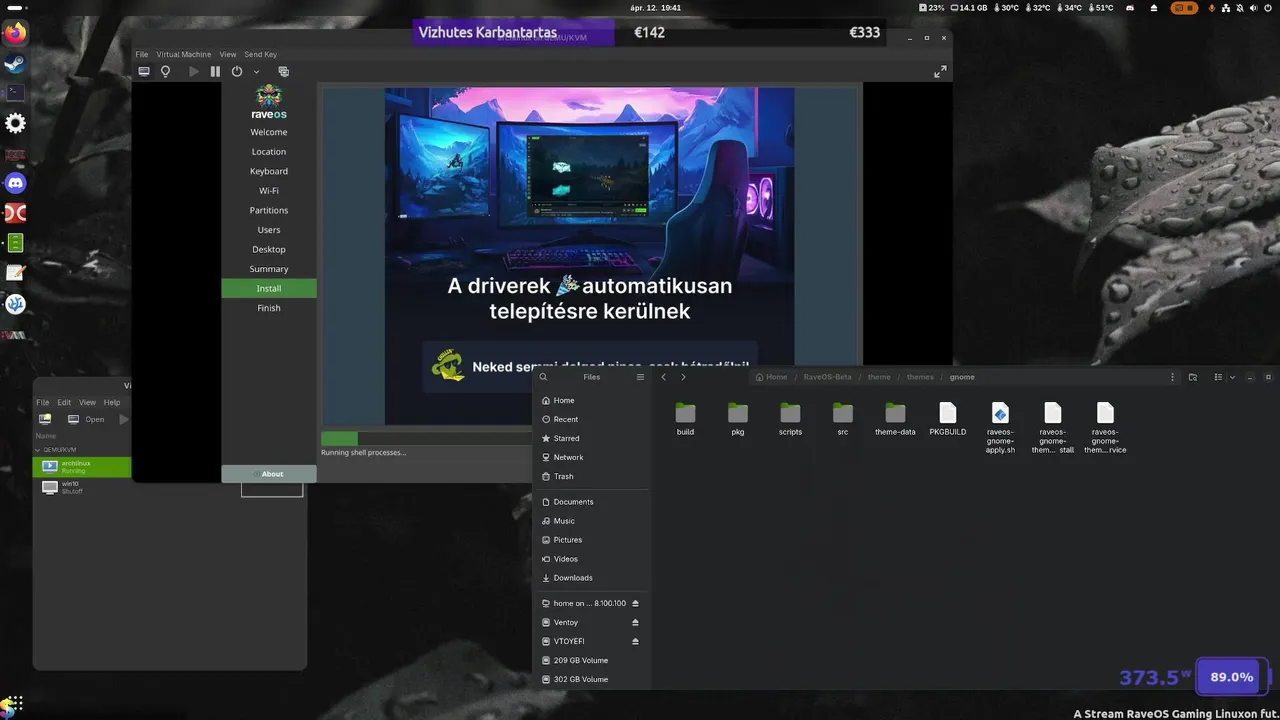Open Steam from the dock
Viewport: 1280px width, 720px height.
point(15,63)
